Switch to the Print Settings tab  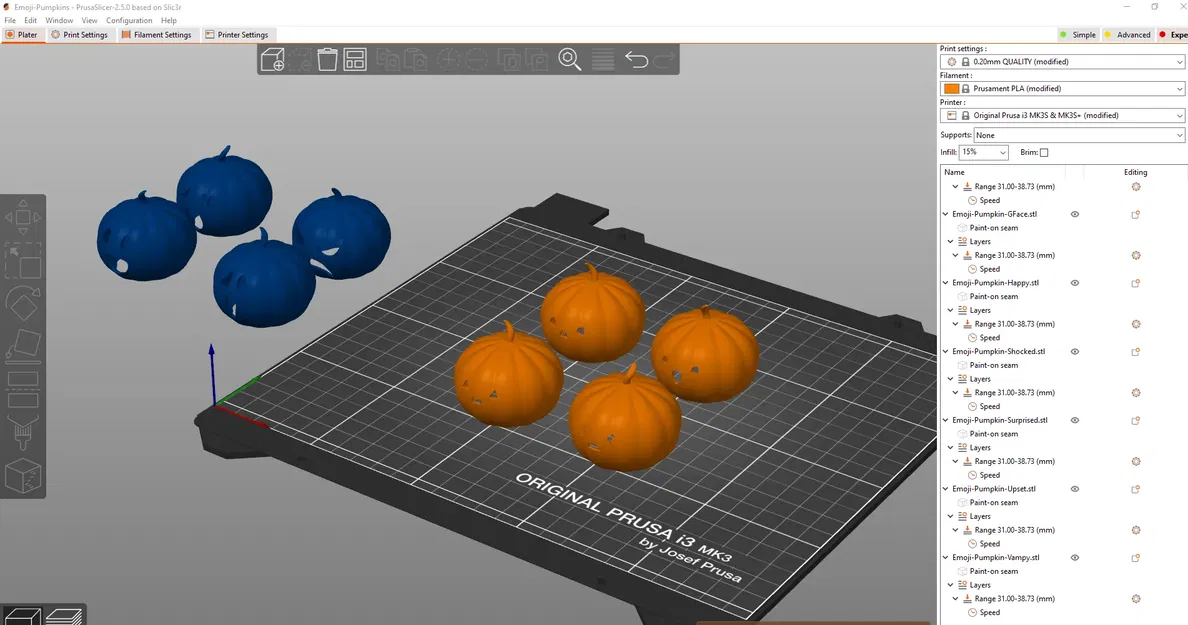click(x=80, y=35)
